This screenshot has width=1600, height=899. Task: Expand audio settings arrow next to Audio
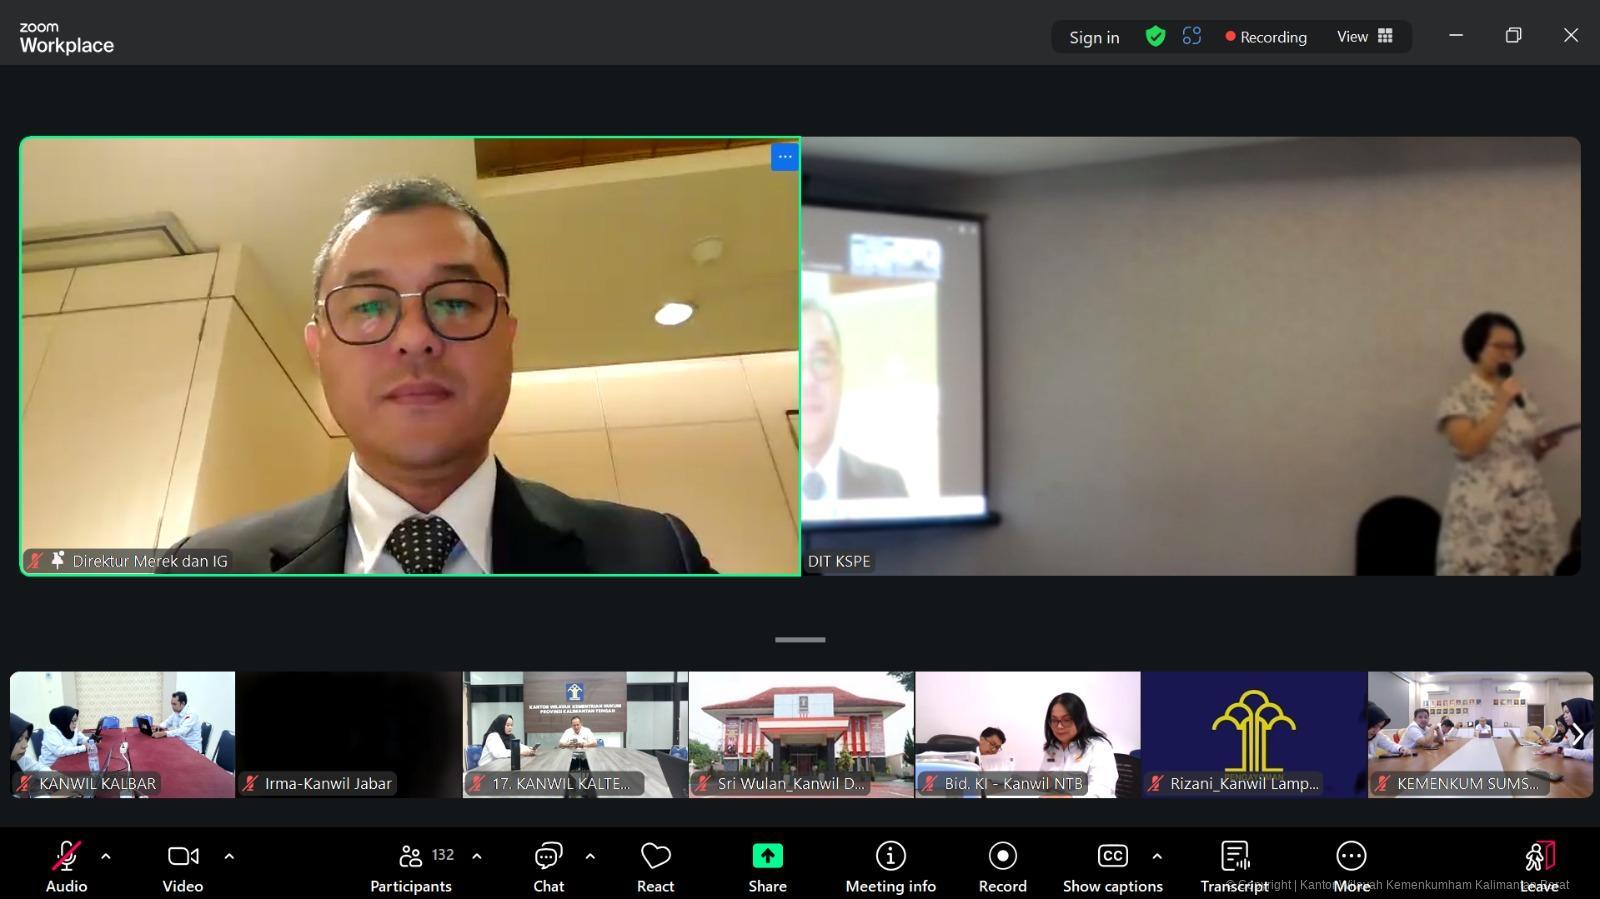[106, 856]
